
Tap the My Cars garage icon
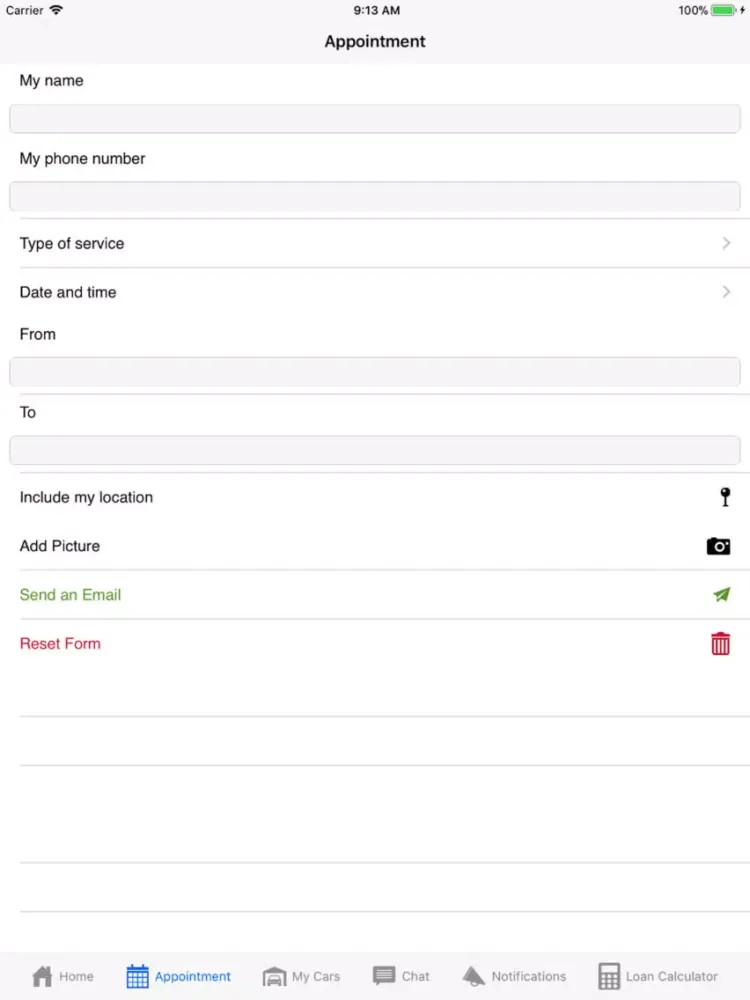(x=274, y=976)
